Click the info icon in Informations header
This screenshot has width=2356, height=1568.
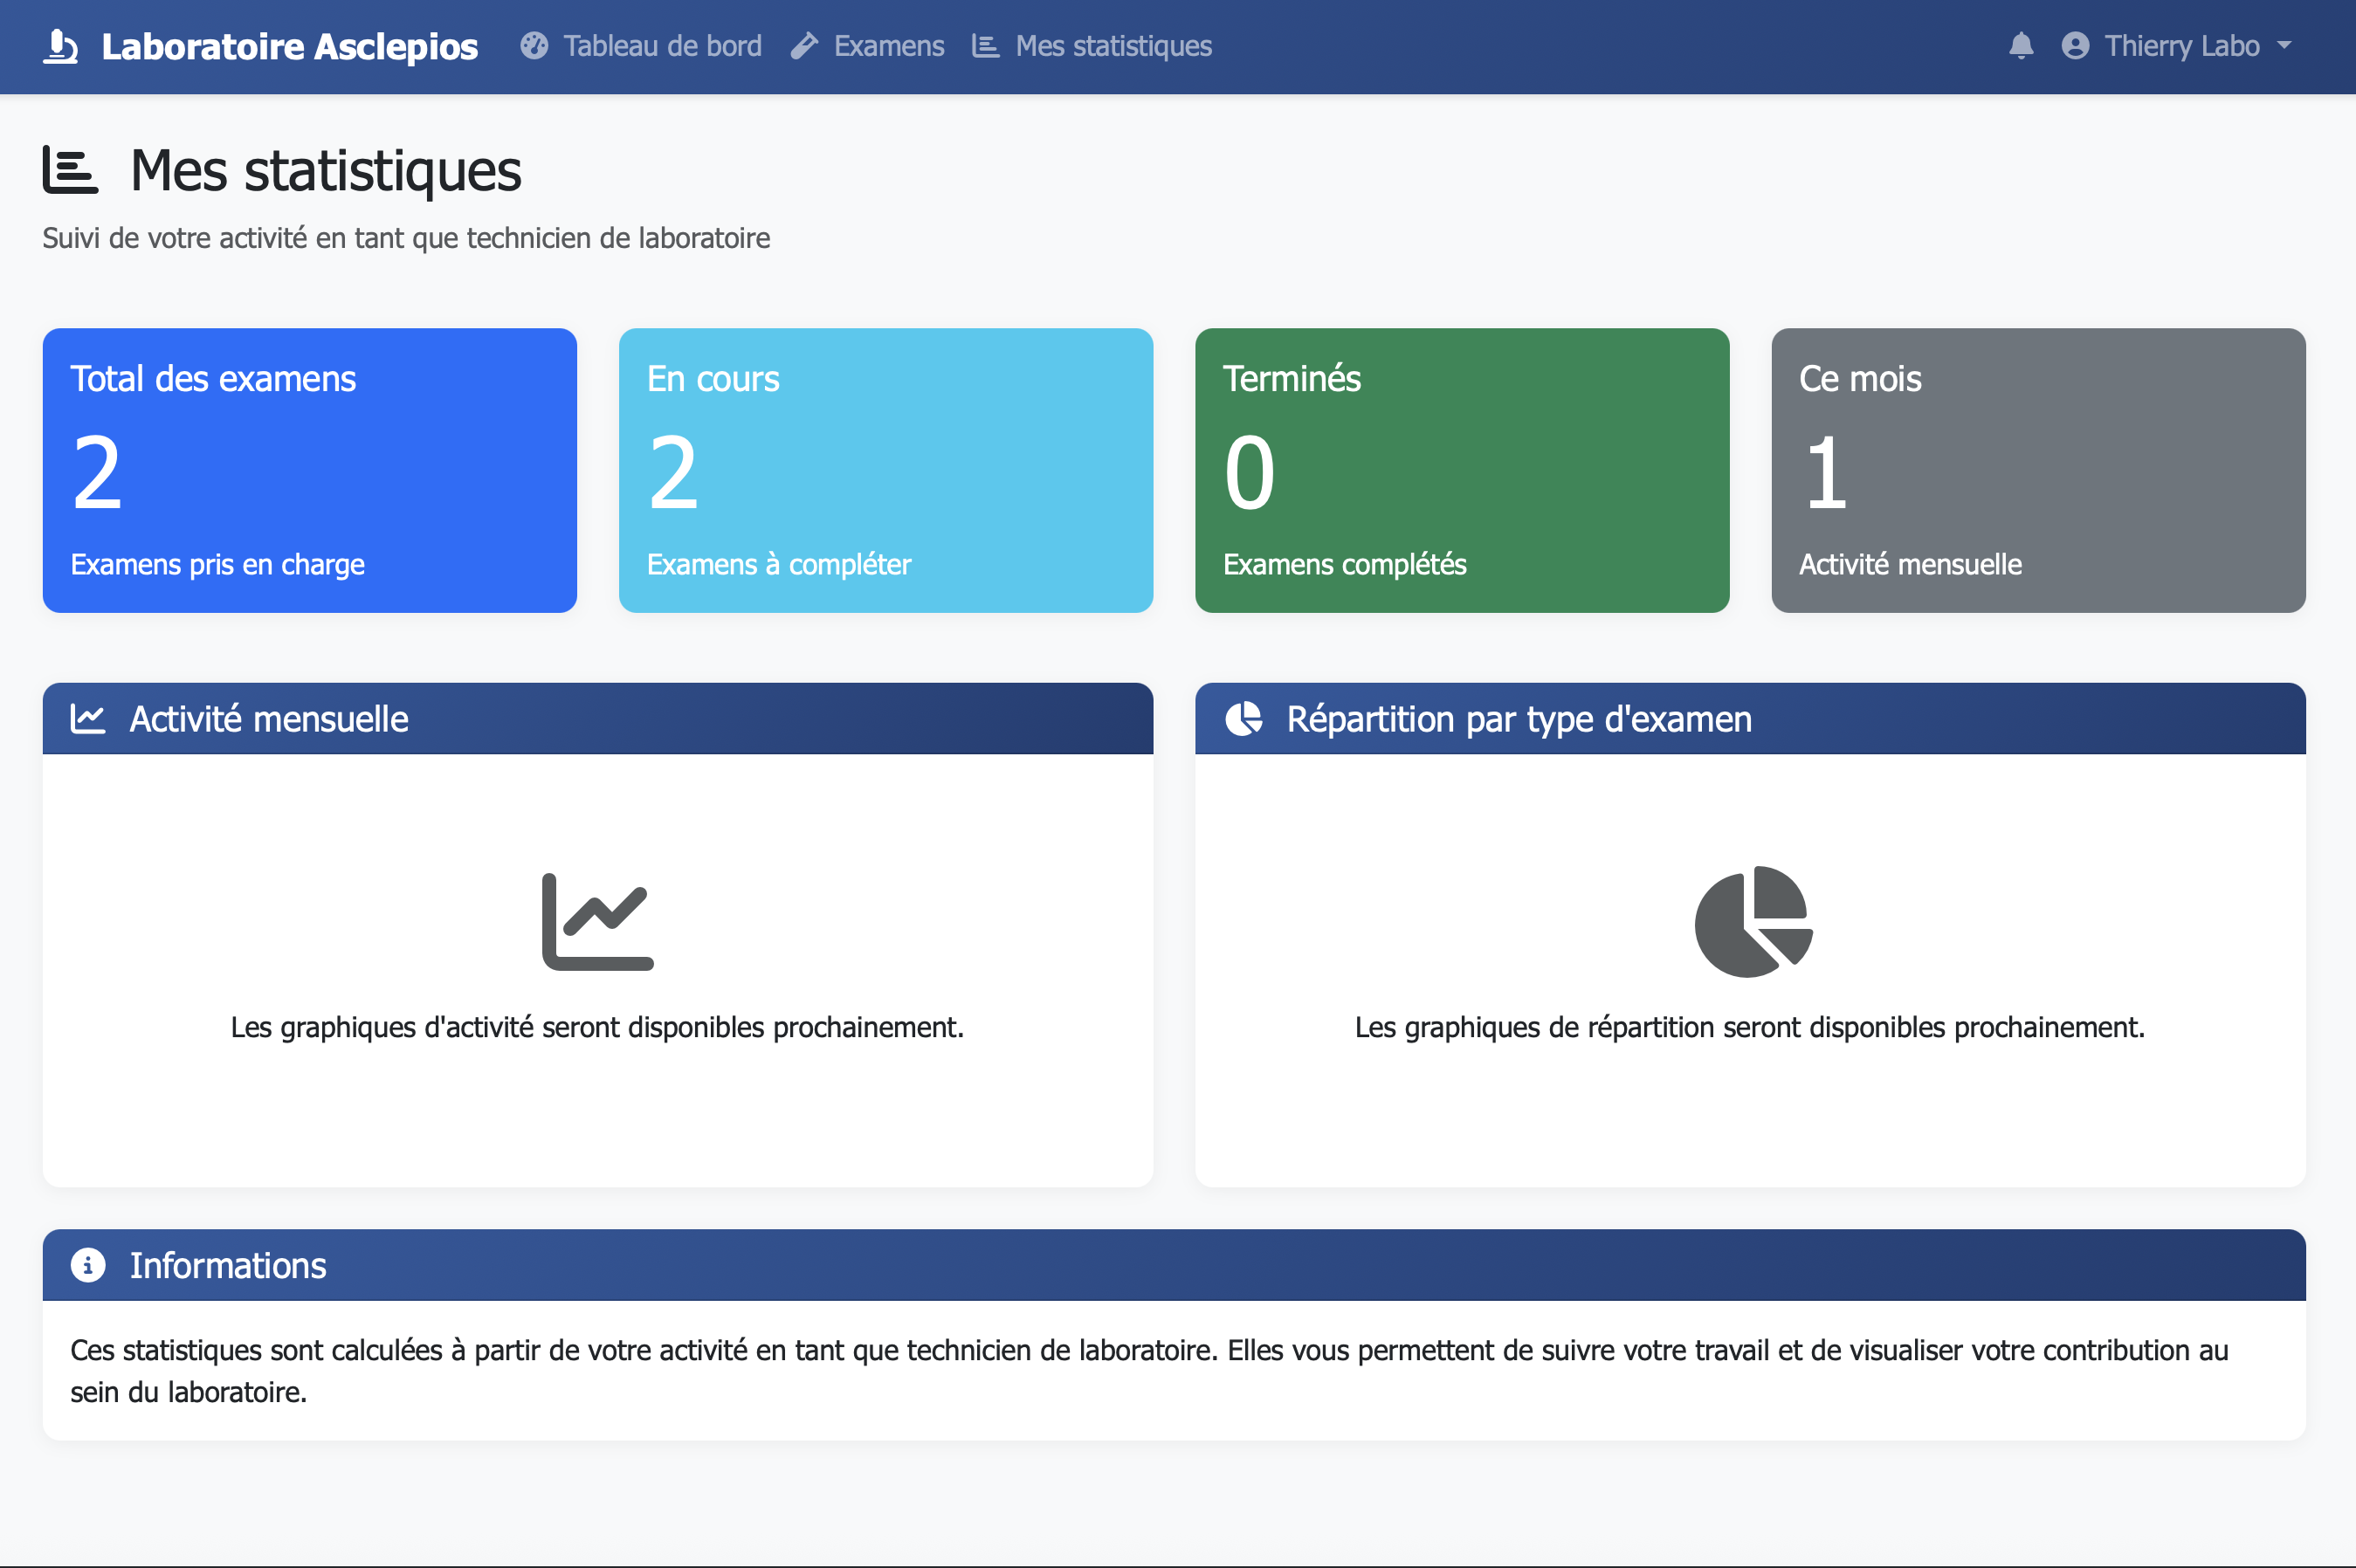click(x=88, y=1265)
